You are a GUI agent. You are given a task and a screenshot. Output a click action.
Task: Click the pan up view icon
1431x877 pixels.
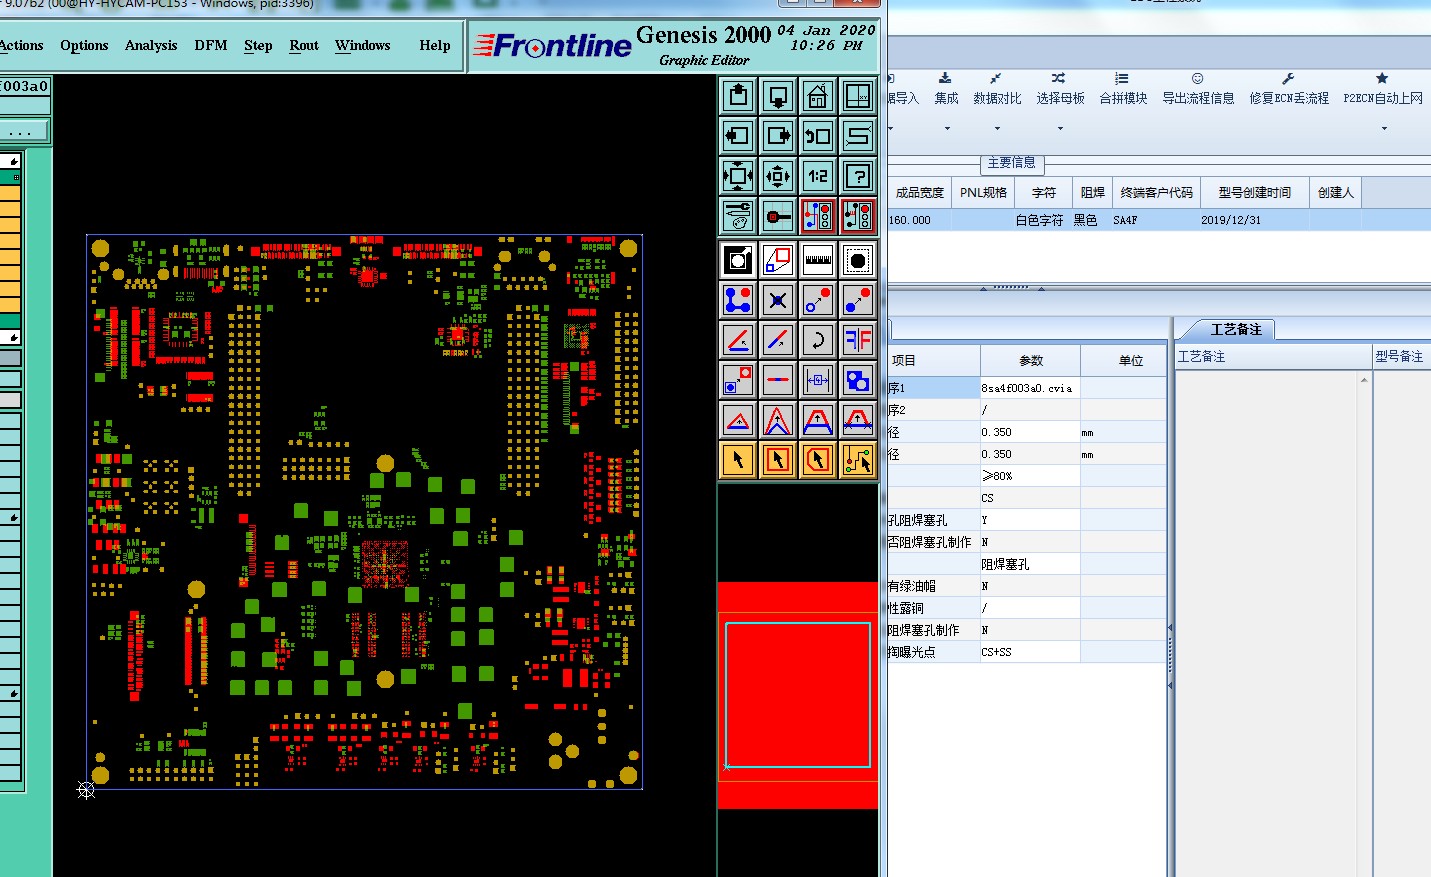click(x=738, y=96)
